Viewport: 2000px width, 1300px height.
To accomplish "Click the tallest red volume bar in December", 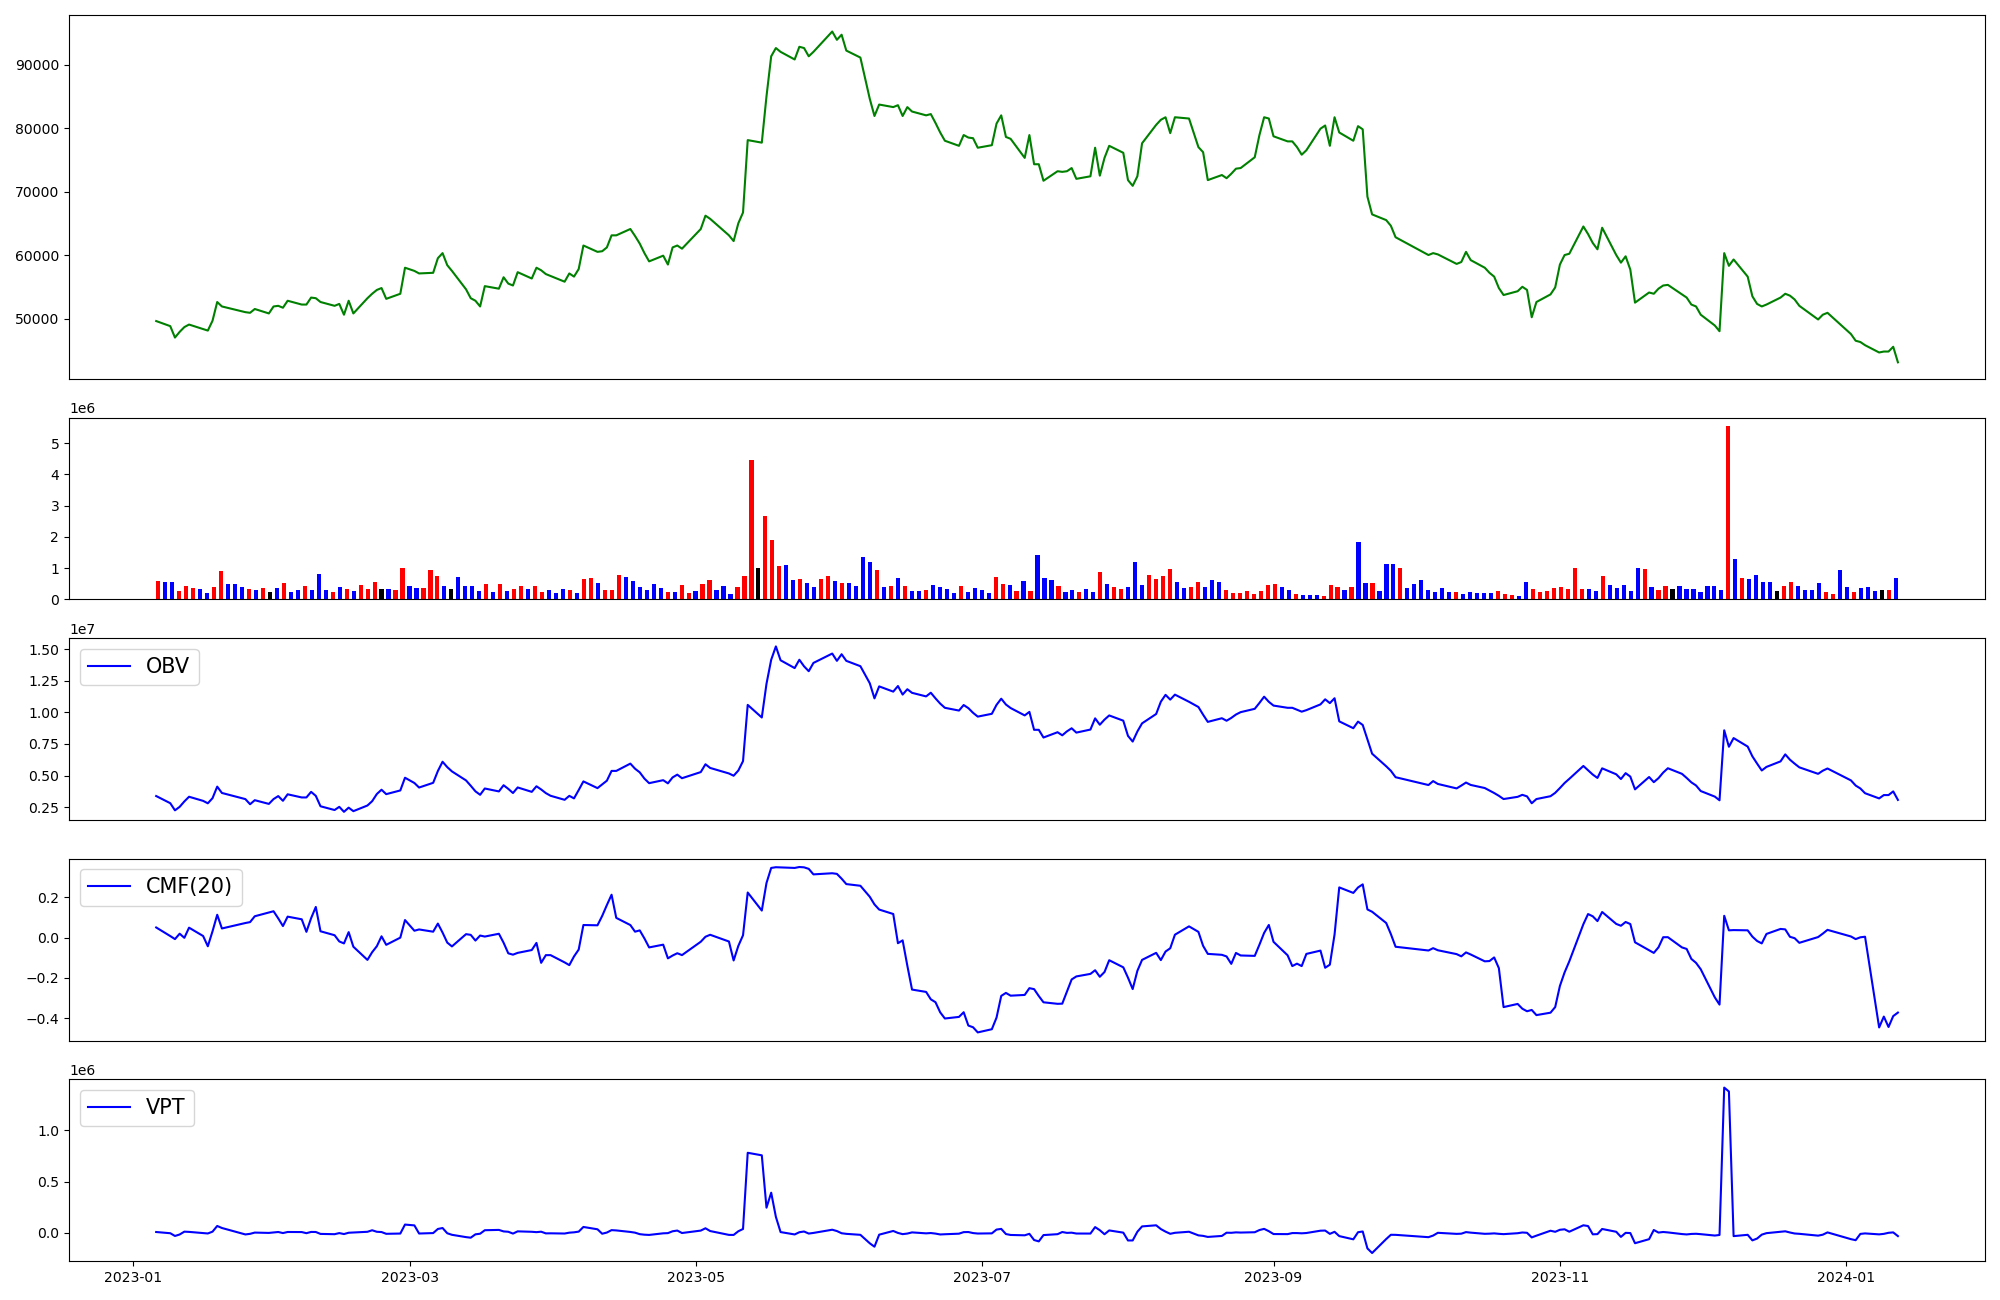I will tap(1727, 512).
